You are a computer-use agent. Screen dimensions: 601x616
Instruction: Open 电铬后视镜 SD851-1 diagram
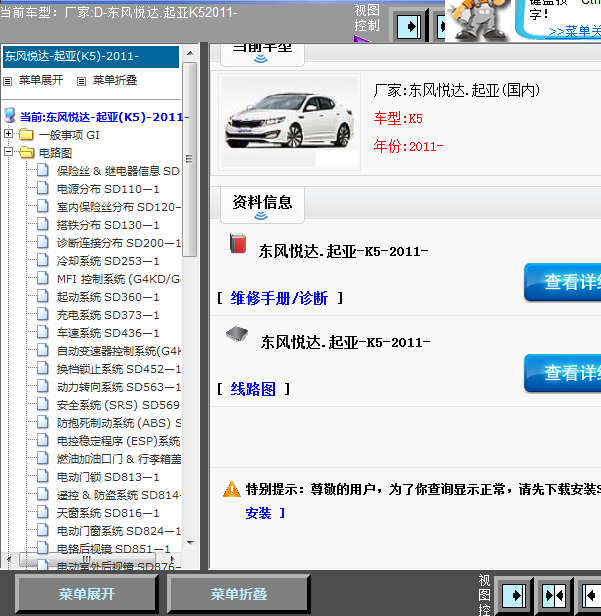coord(114,549)
